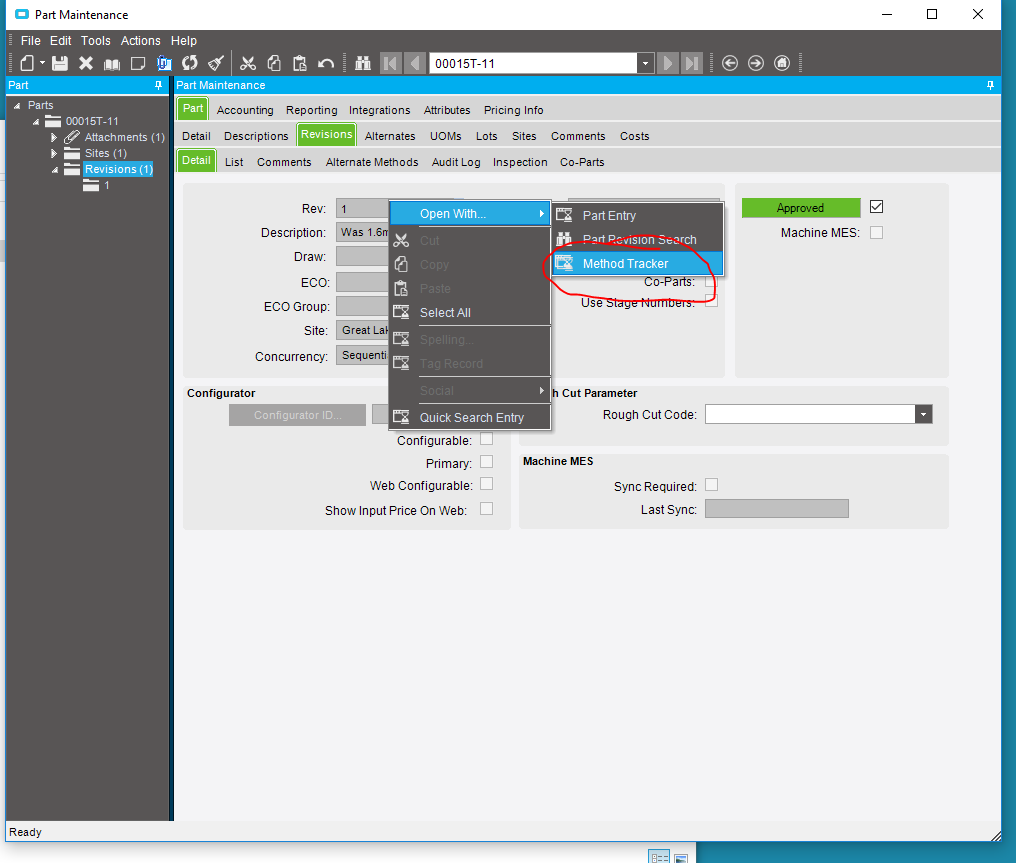Click the circled home icon

pyautogui.click(x=782, y=63)
